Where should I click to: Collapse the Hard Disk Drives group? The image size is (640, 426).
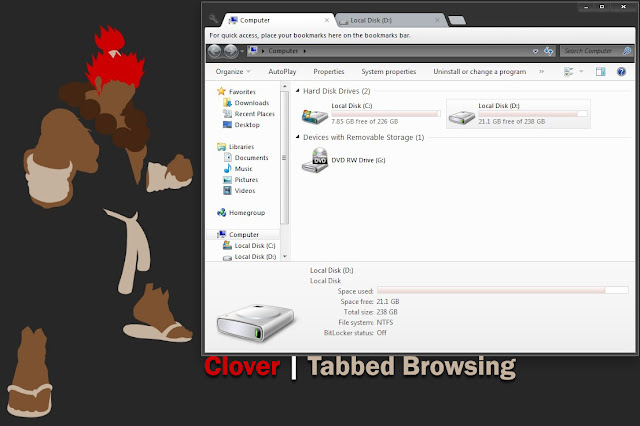point(298,91)
